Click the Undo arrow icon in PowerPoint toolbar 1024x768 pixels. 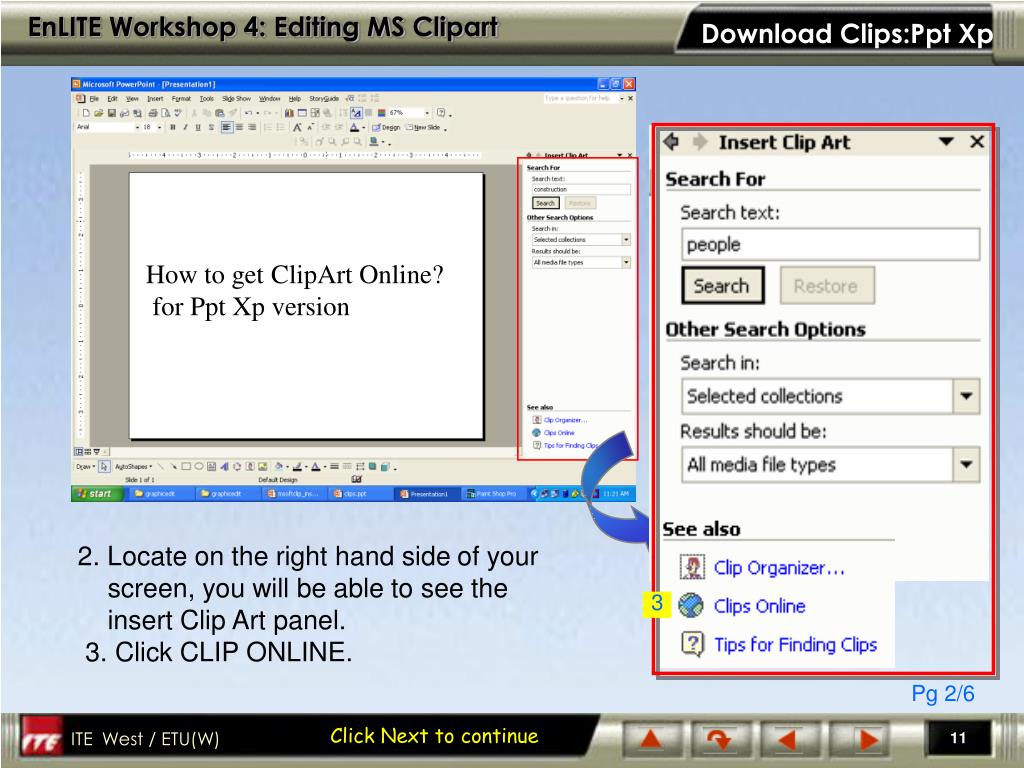[248, 113]
